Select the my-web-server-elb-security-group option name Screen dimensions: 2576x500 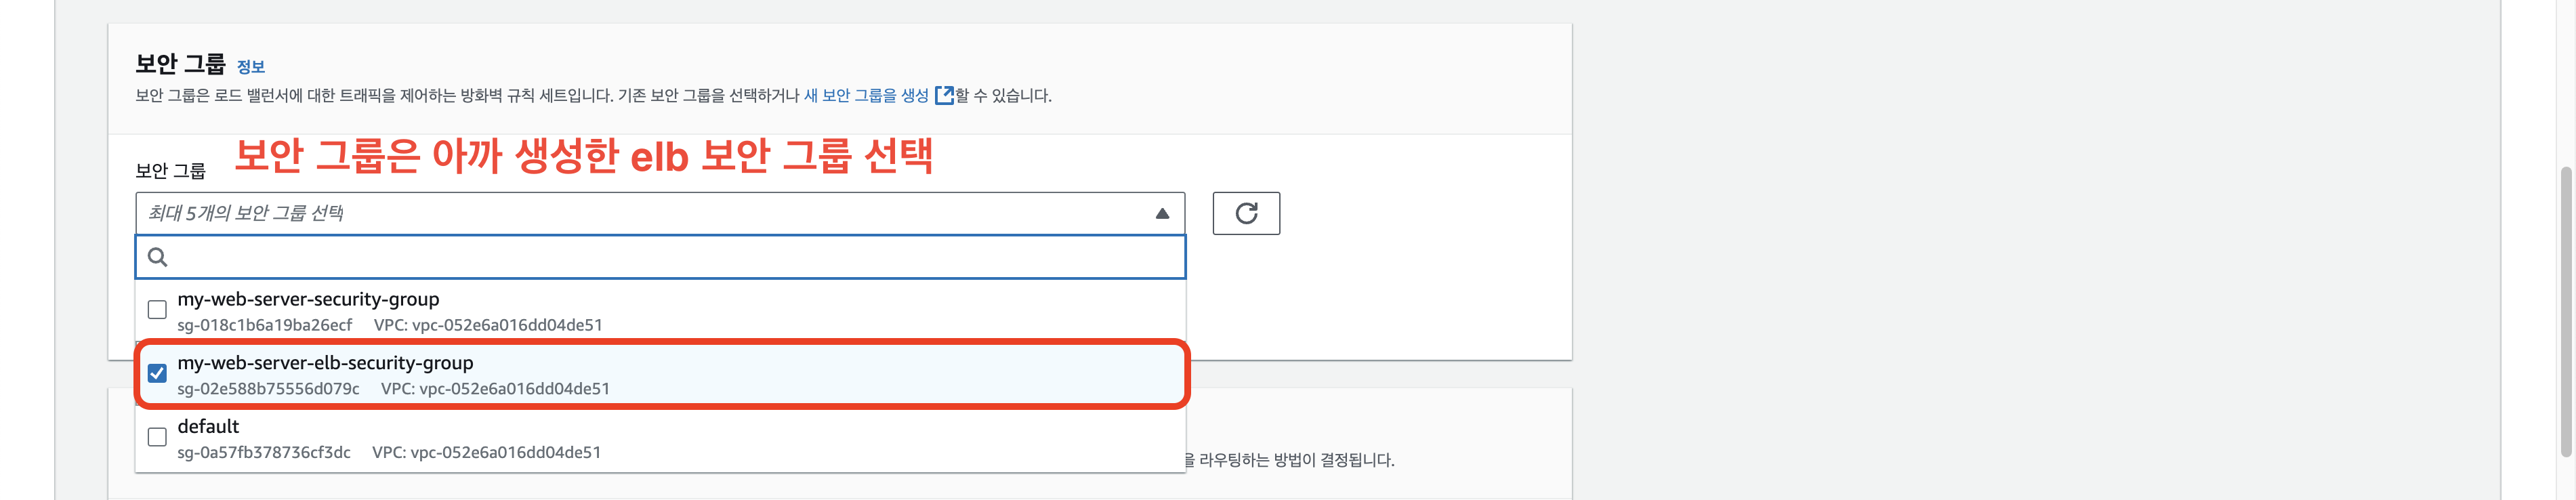click(x=325, y=363)
